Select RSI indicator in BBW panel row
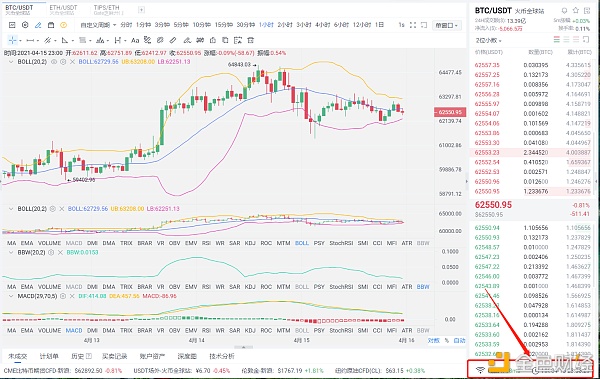This screenshot has width=600, height=379. point(206,287)
